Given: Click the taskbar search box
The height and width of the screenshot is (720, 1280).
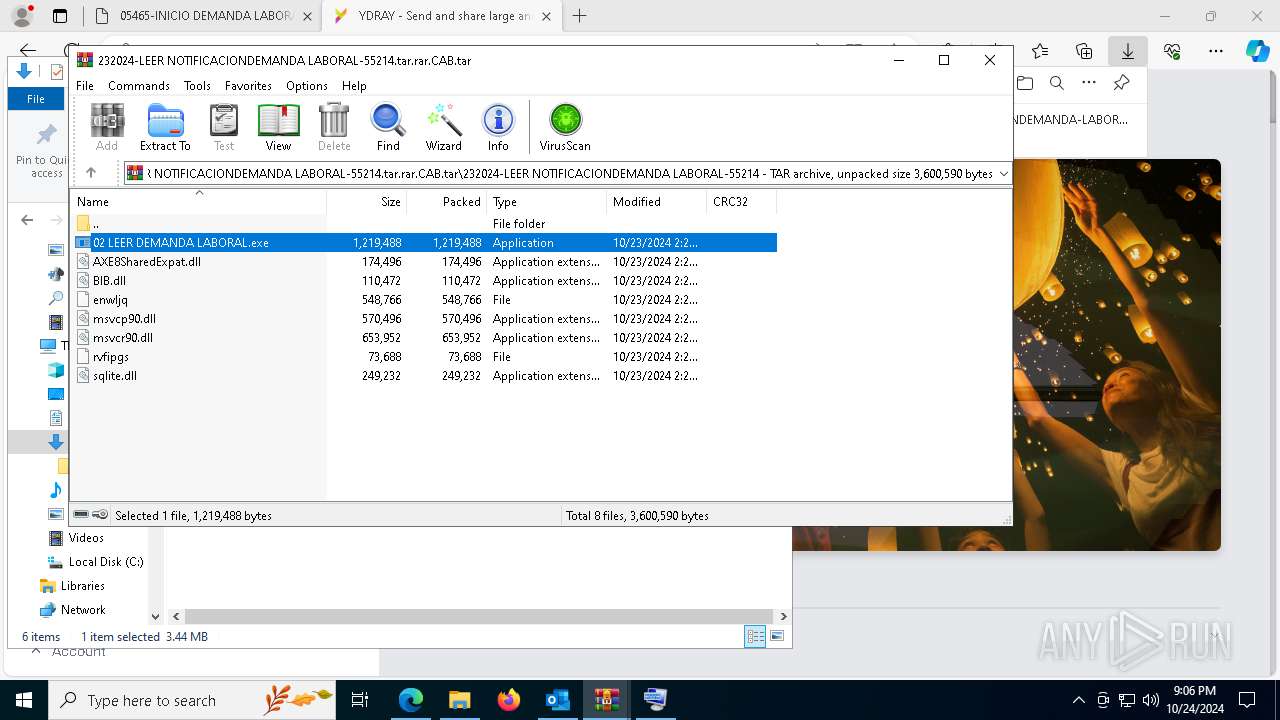Looking at the screenshot, I should [x=194, y=700].
